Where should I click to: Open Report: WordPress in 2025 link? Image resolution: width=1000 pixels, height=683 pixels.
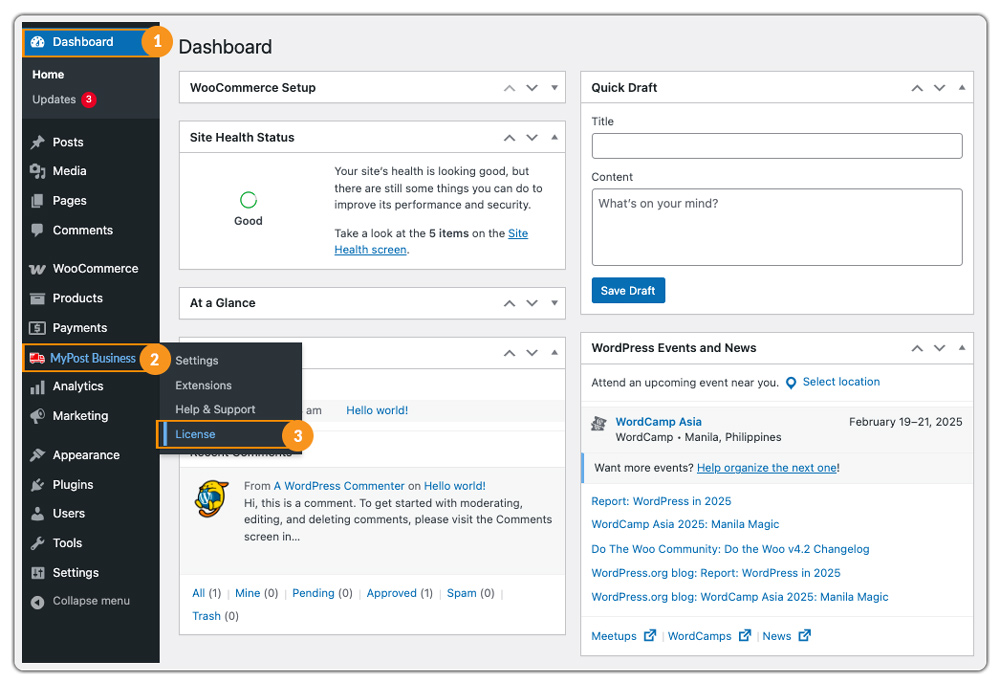coord(661,501)
